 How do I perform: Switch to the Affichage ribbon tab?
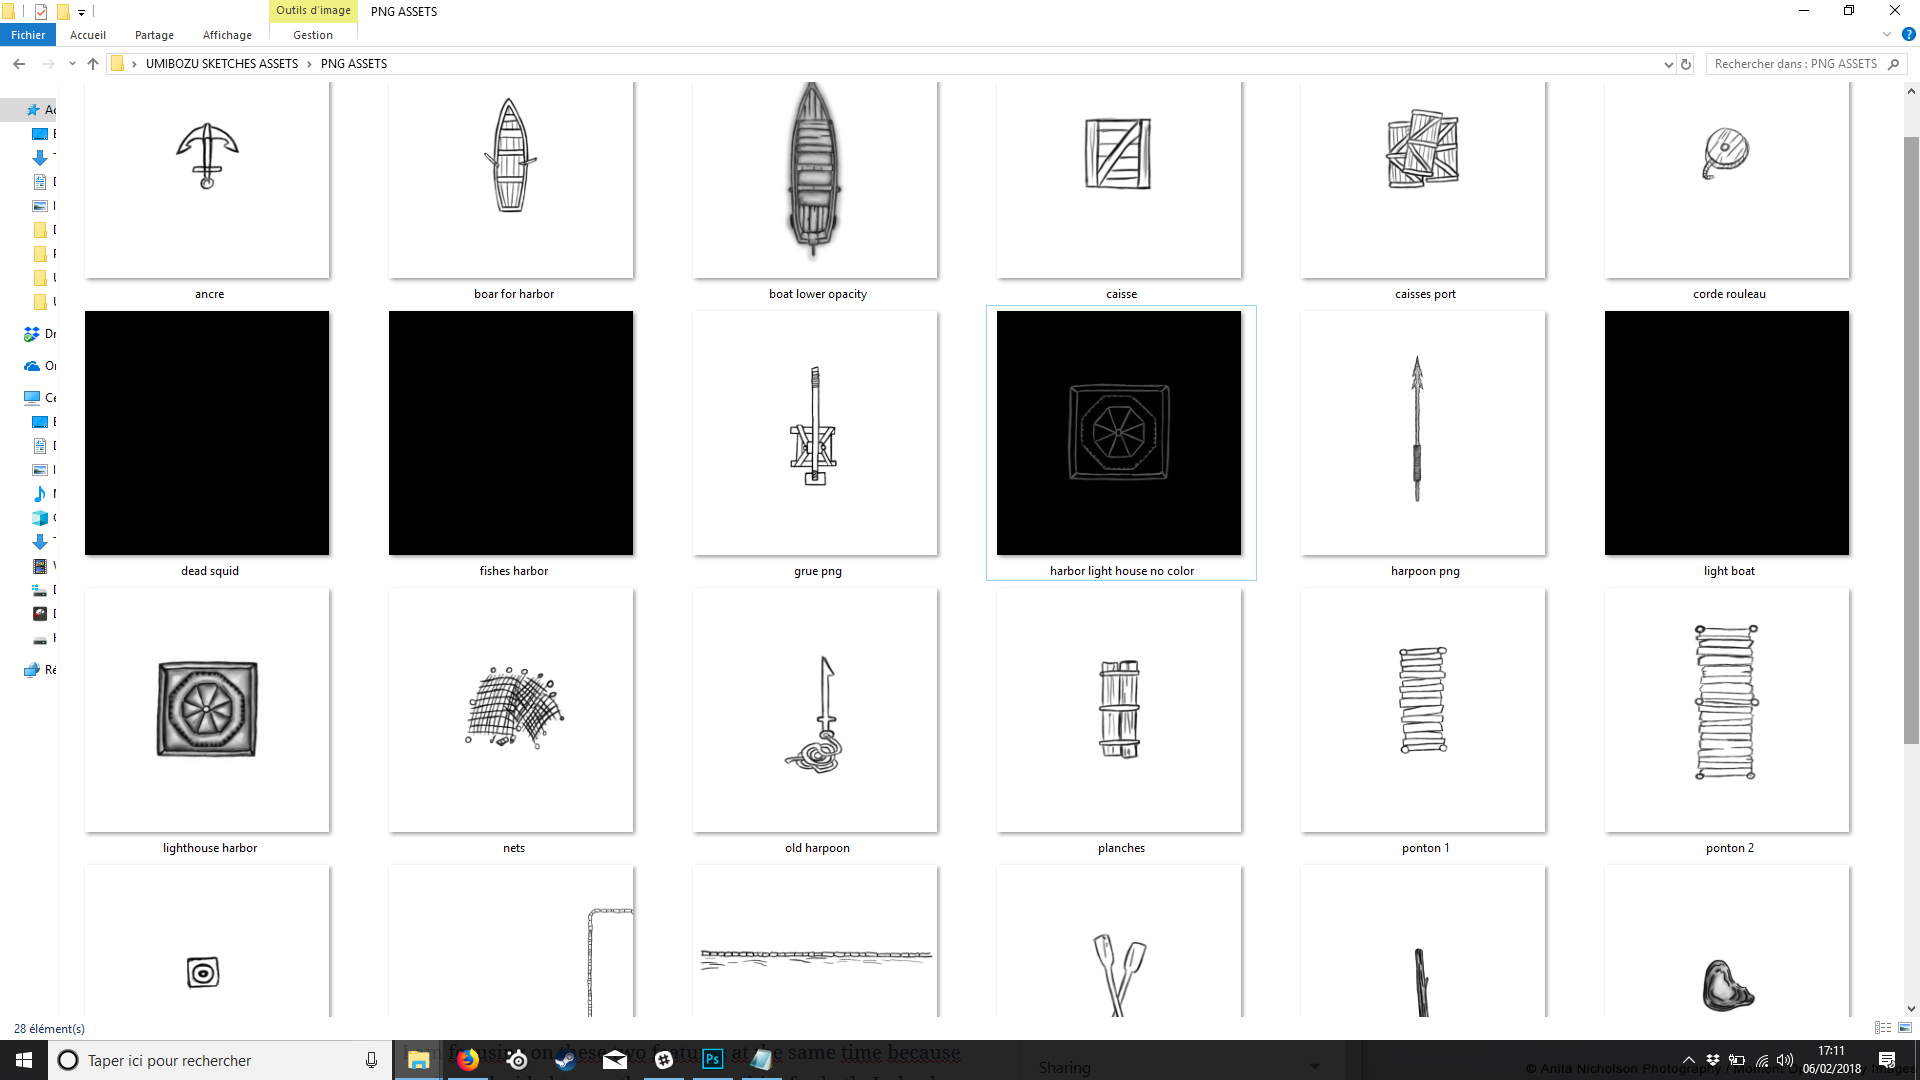pos(227,35)
